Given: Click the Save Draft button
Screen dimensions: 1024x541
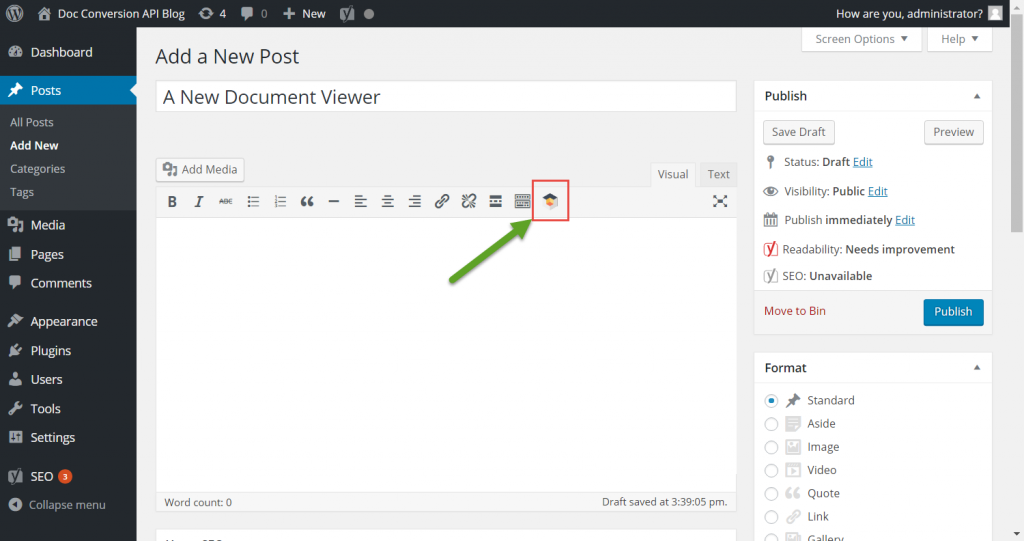Looking at the screenshot, I should click(799, 132).
